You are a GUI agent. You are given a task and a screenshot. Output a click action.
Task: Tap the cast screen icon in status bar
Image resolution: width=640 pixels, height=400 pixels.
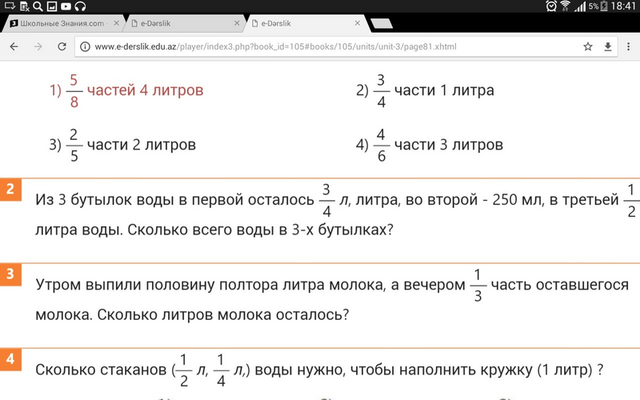[x=10, y=6]
